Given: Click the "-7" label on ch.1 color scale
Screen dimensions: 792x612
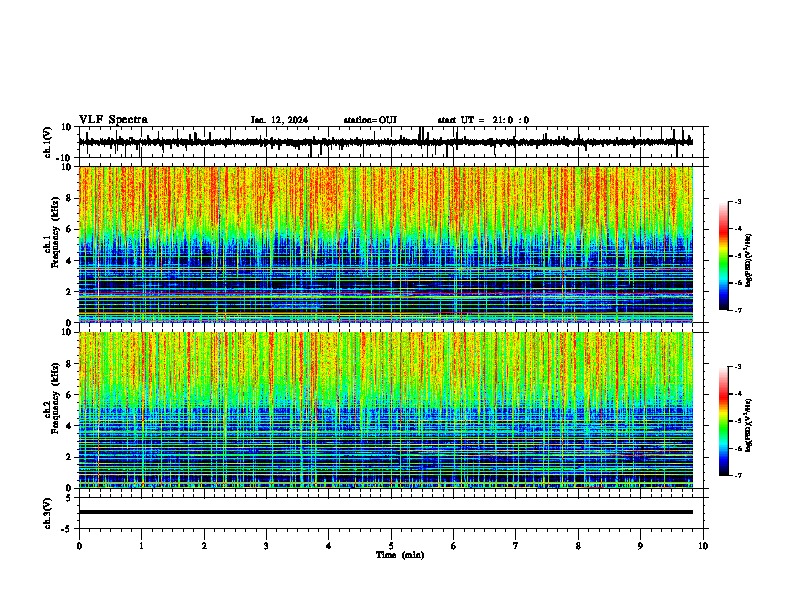Looking at the screenshot, I should click(738, 310).
